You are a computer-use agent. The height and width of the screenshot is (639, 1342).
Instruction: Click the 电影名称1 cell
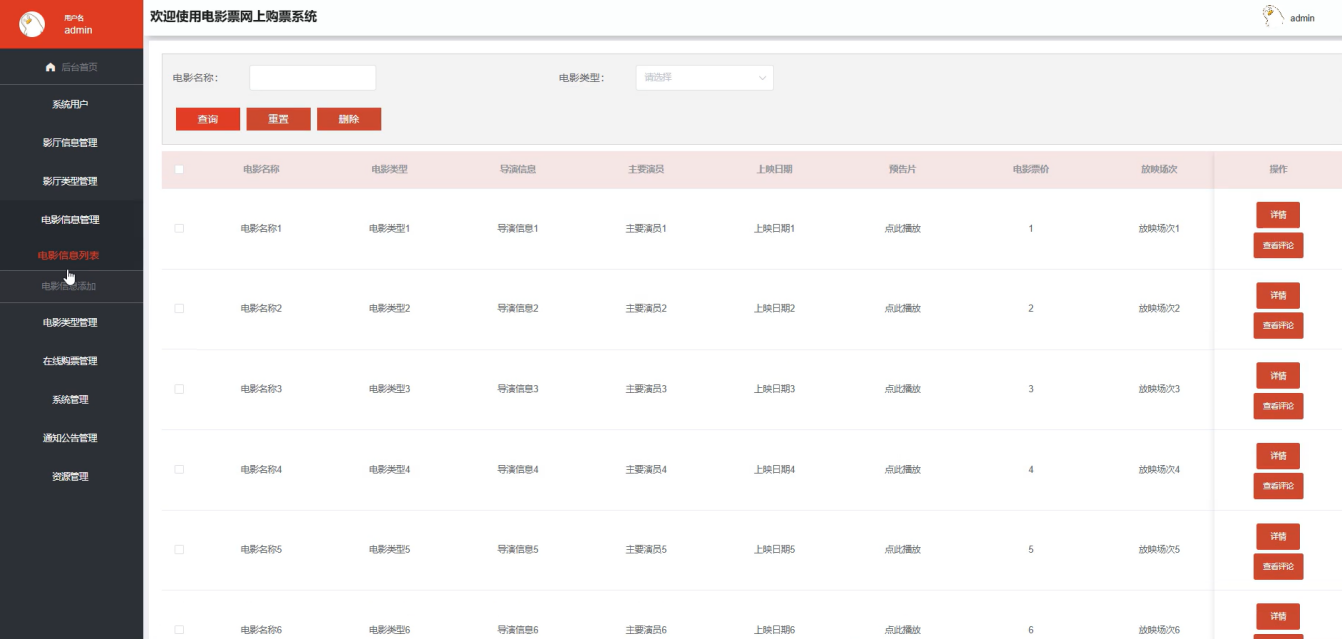261,229
